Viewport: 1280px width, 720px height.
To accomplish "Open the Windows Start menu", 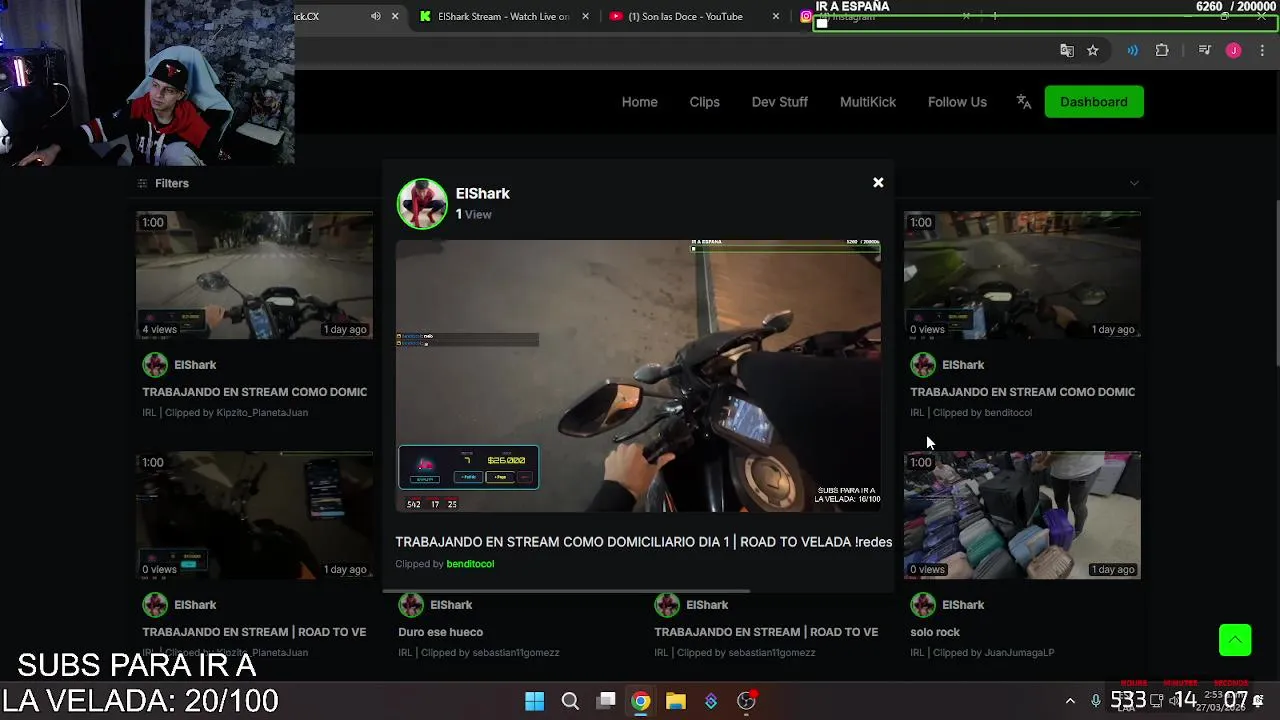I will click(535, 701).
